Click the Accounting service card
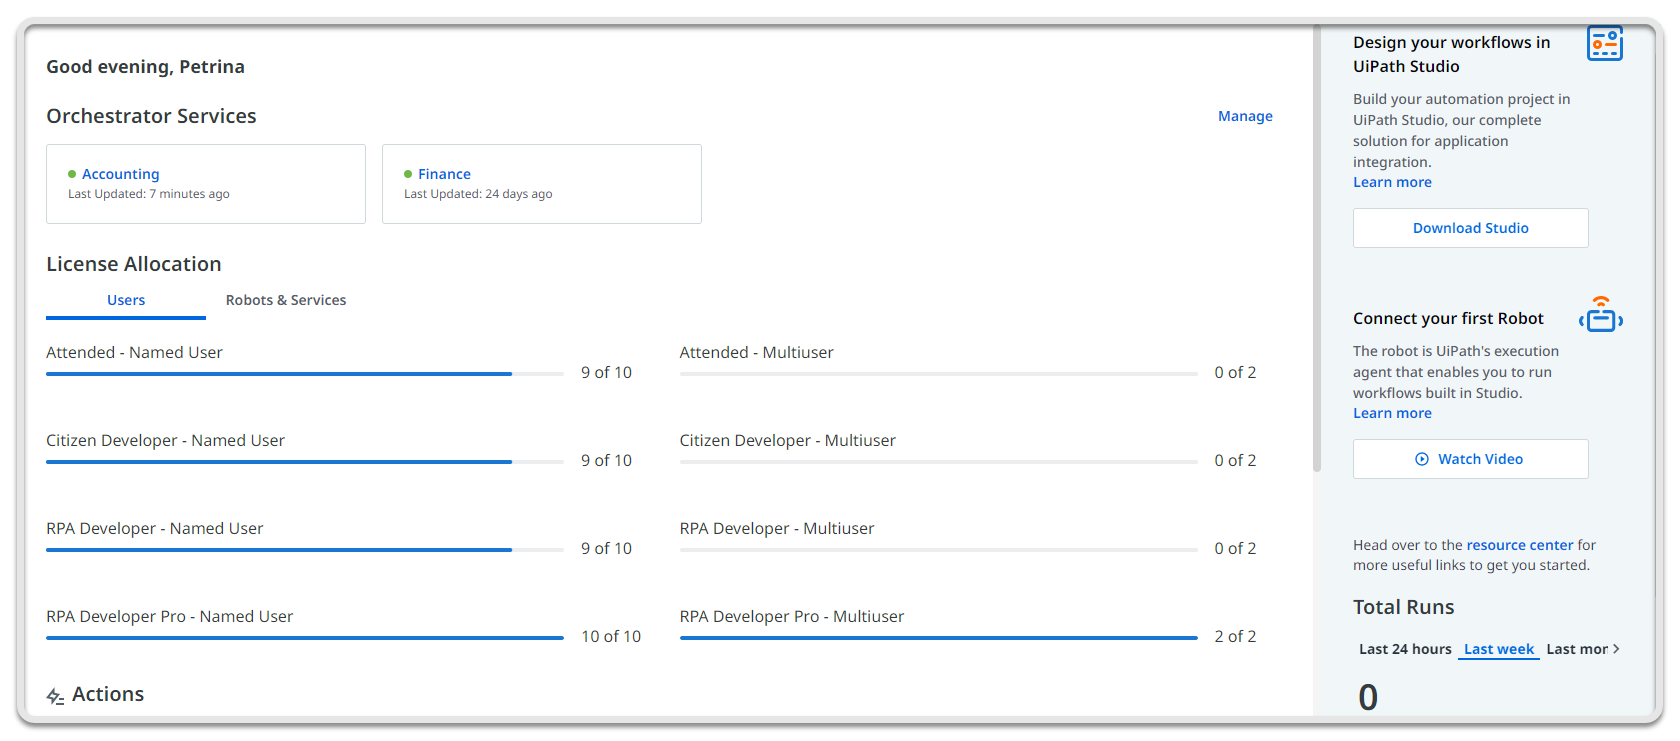The image size is (1680, 741). tap(206, 184)
